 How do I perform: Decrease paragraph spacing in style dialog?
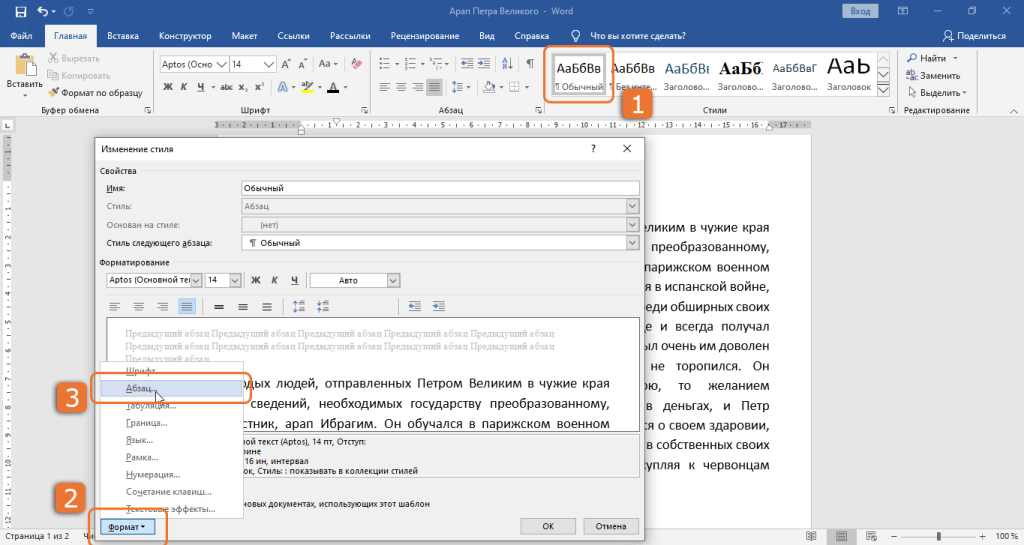point(323,306)
